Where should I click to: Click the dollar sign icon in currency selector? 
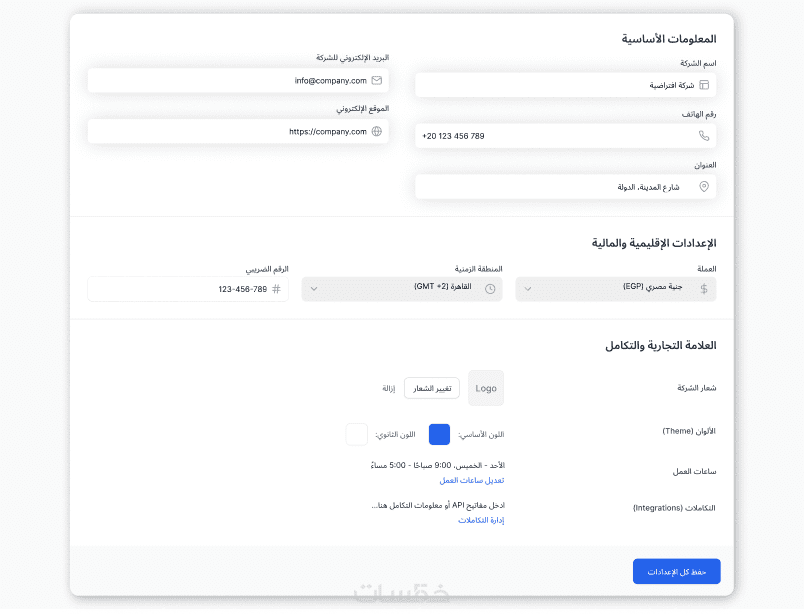coord(704,289)
